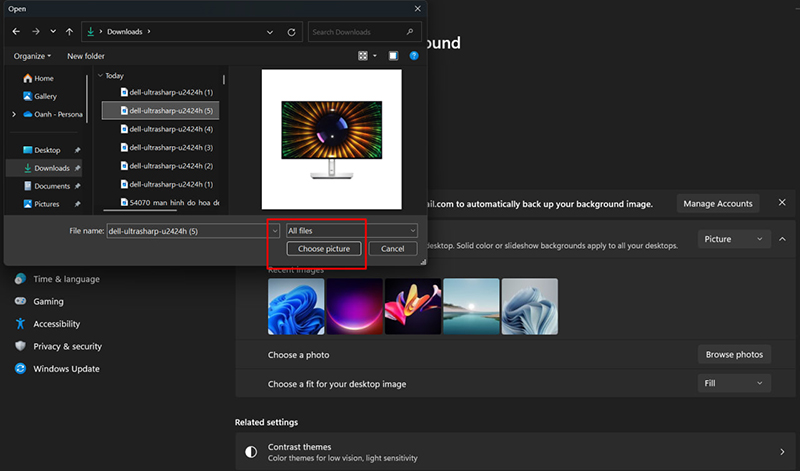The image size is (800, 471).
Task: Click the Search Downloads field
Action: click(360, 32)
